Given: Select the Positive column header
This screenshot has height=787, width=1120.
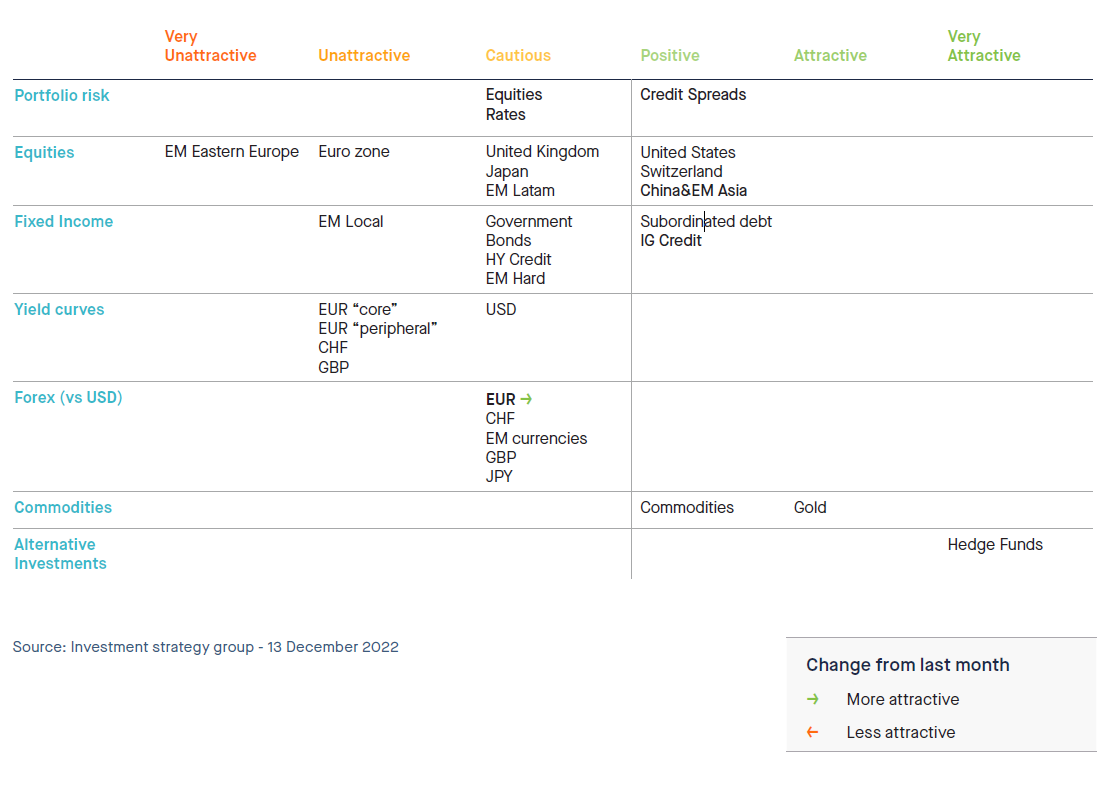Looking at the screenshot, I should pyautogui.click(x=669, y=56).
